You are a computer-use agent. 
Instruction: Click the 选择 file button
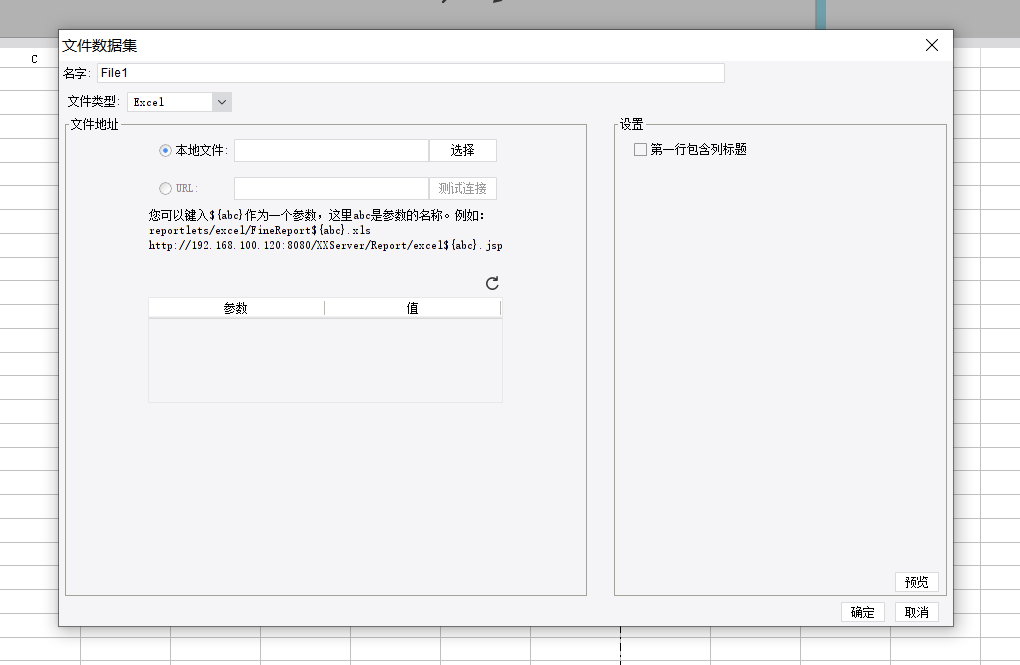(x=463, y=150)
